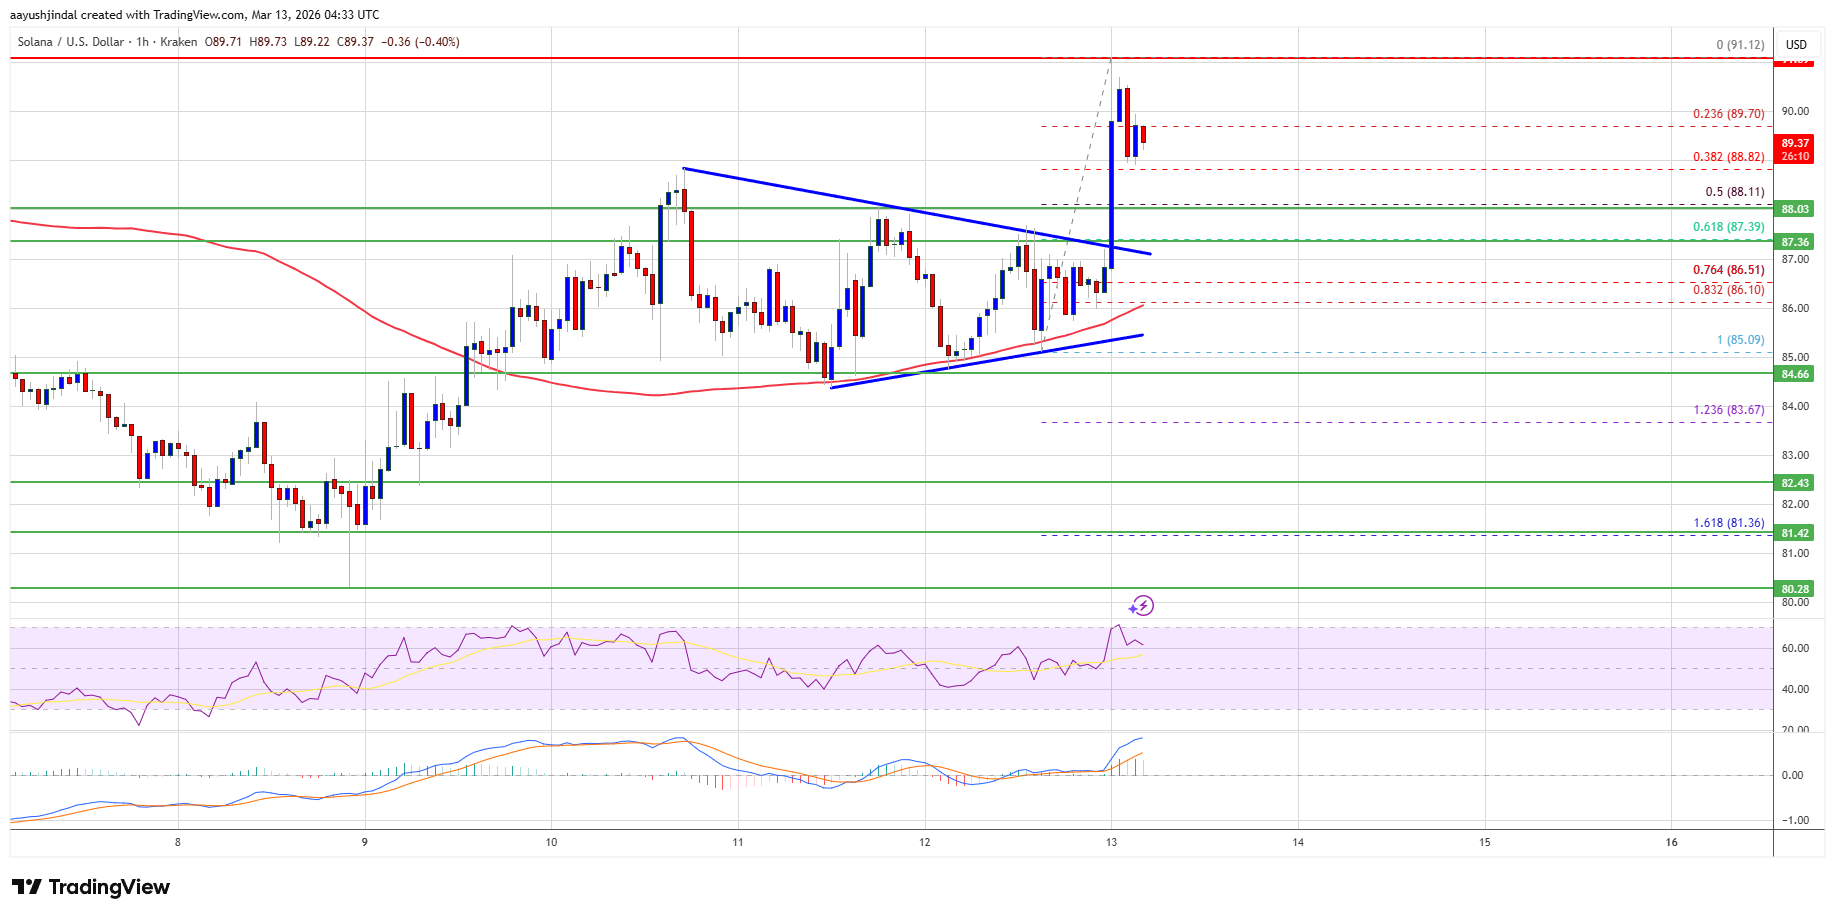The height and width of the screenshot is (917, 1835).
Task: Click the green 84.66 support level label
Action: (1794, 374)
